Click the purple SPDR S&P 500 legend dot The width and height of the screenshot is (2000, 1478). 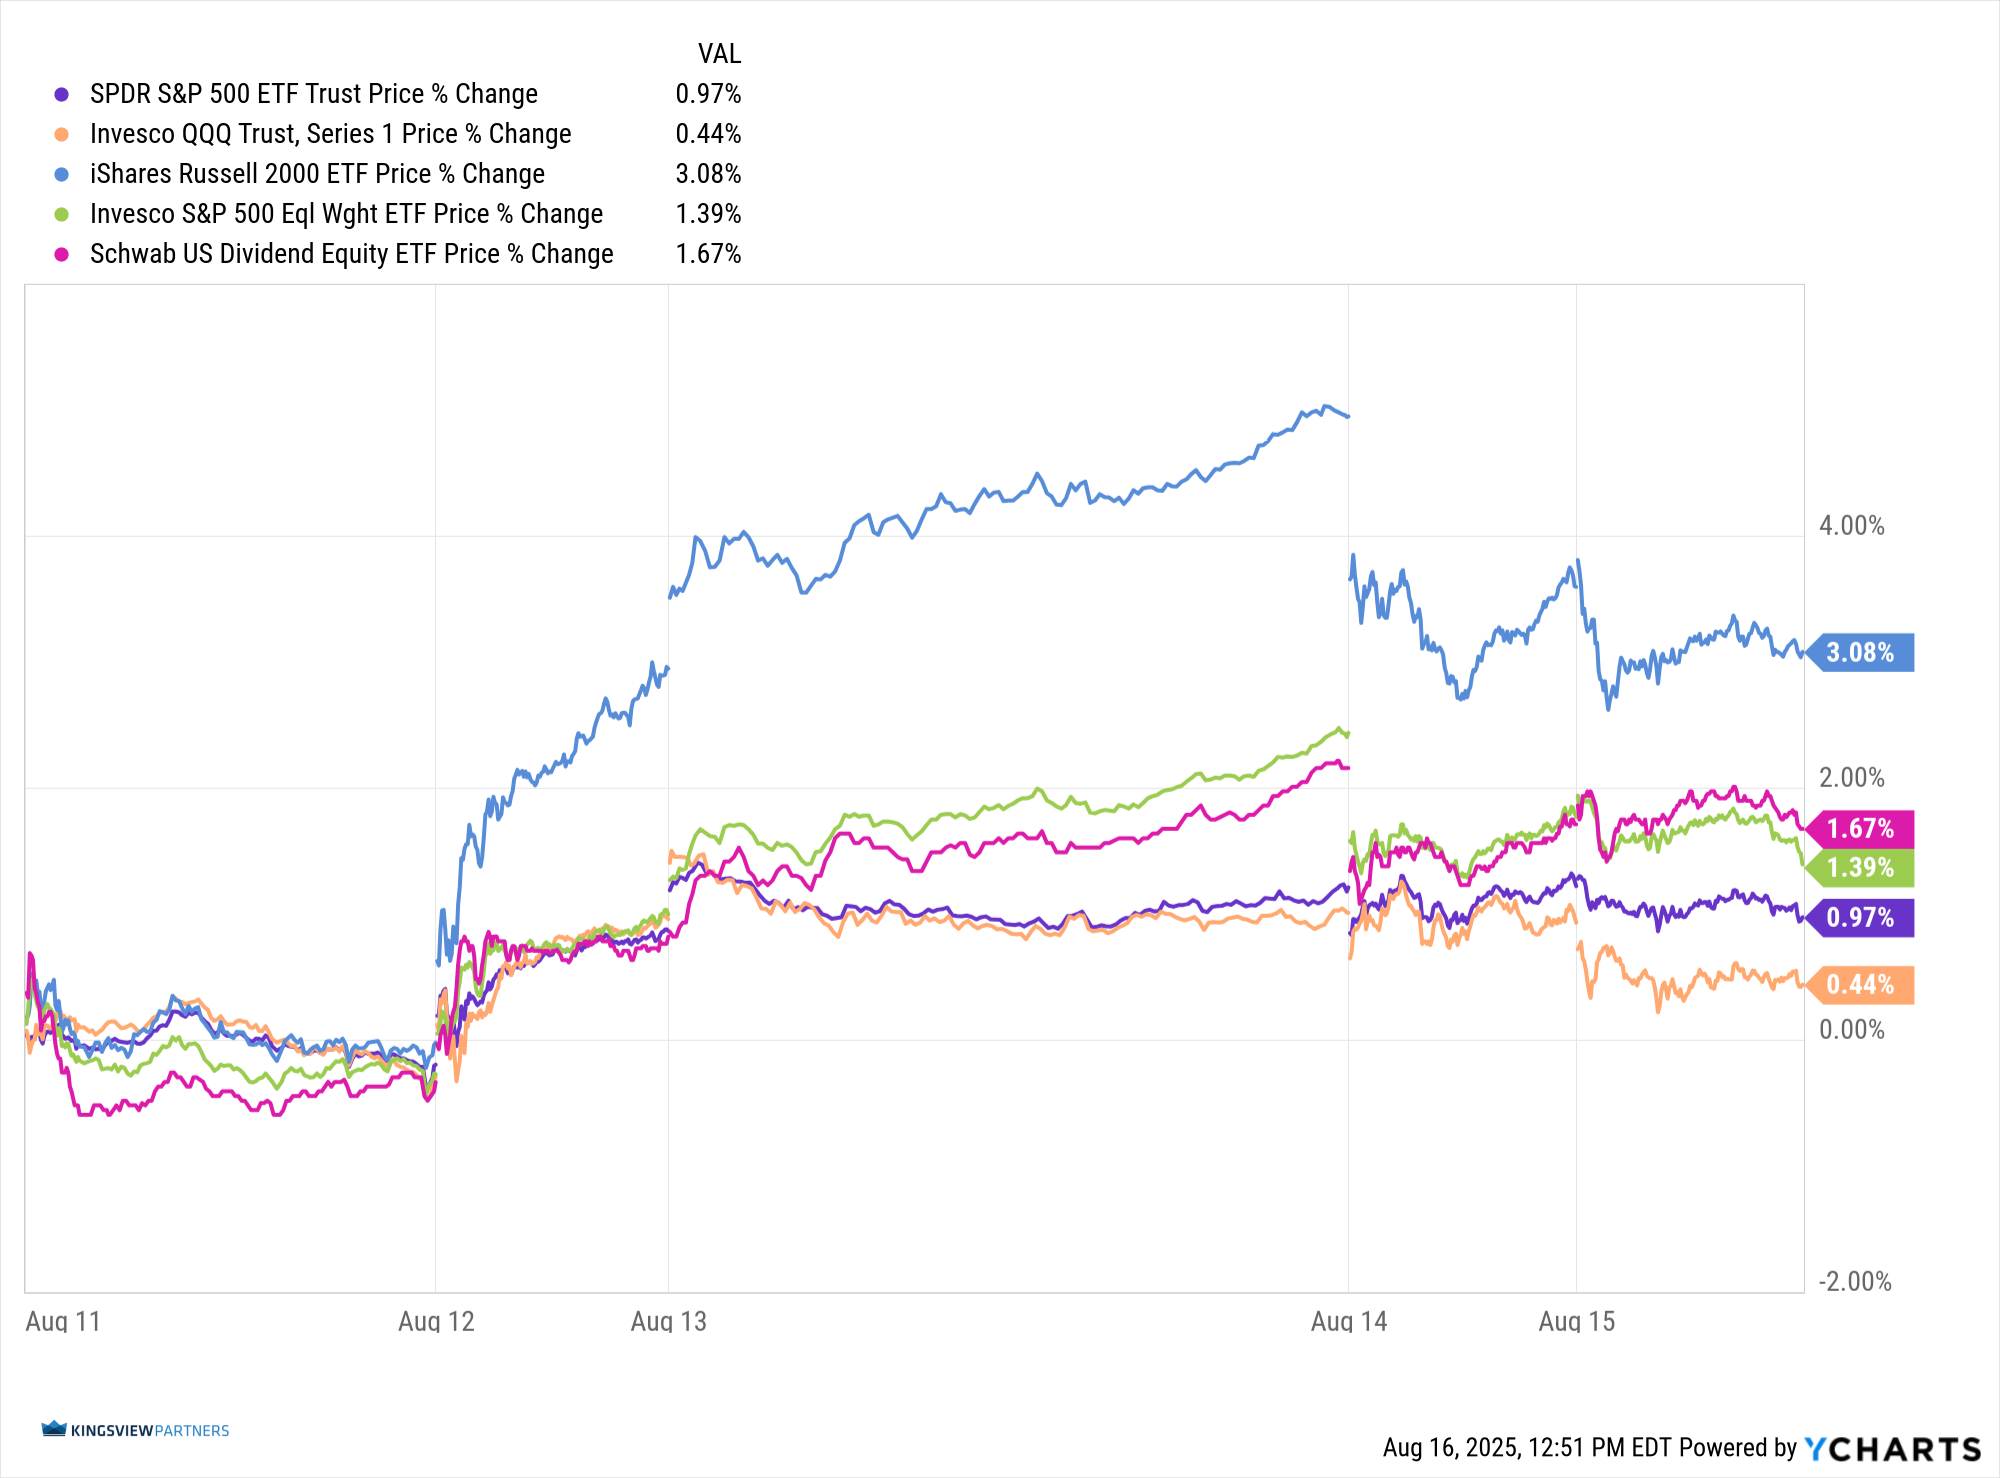coord(62,94)
